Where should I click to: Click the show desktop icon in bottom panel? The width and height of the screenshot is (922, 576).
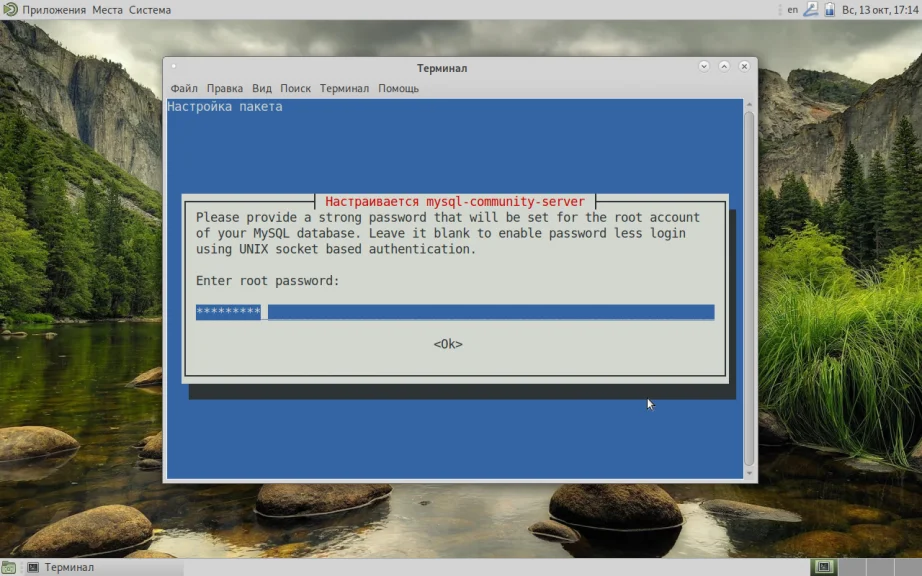point(8,567)
